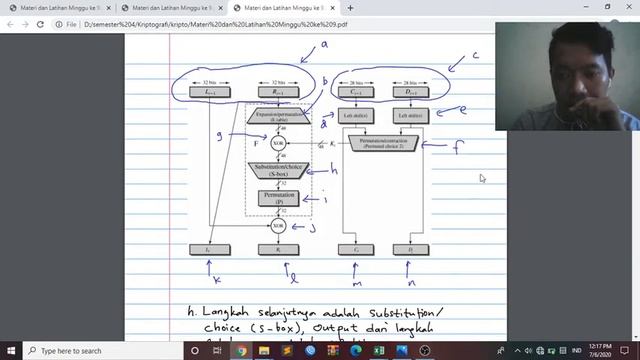
Task: Close the second browser tab
Action: point(220,8)
